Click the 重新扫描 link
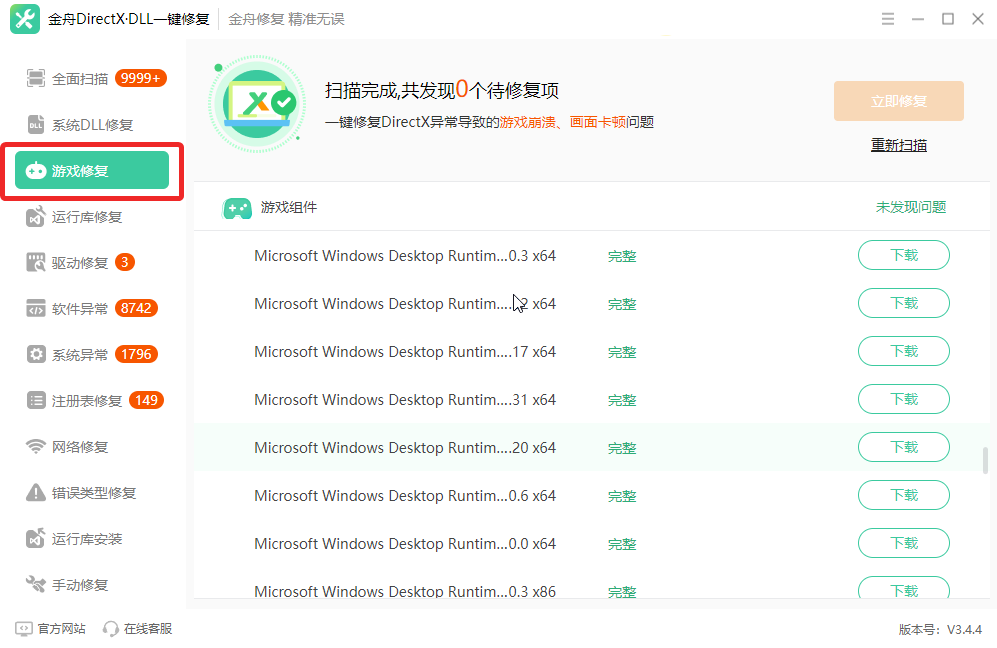997x648 pixels. (898, 145)
